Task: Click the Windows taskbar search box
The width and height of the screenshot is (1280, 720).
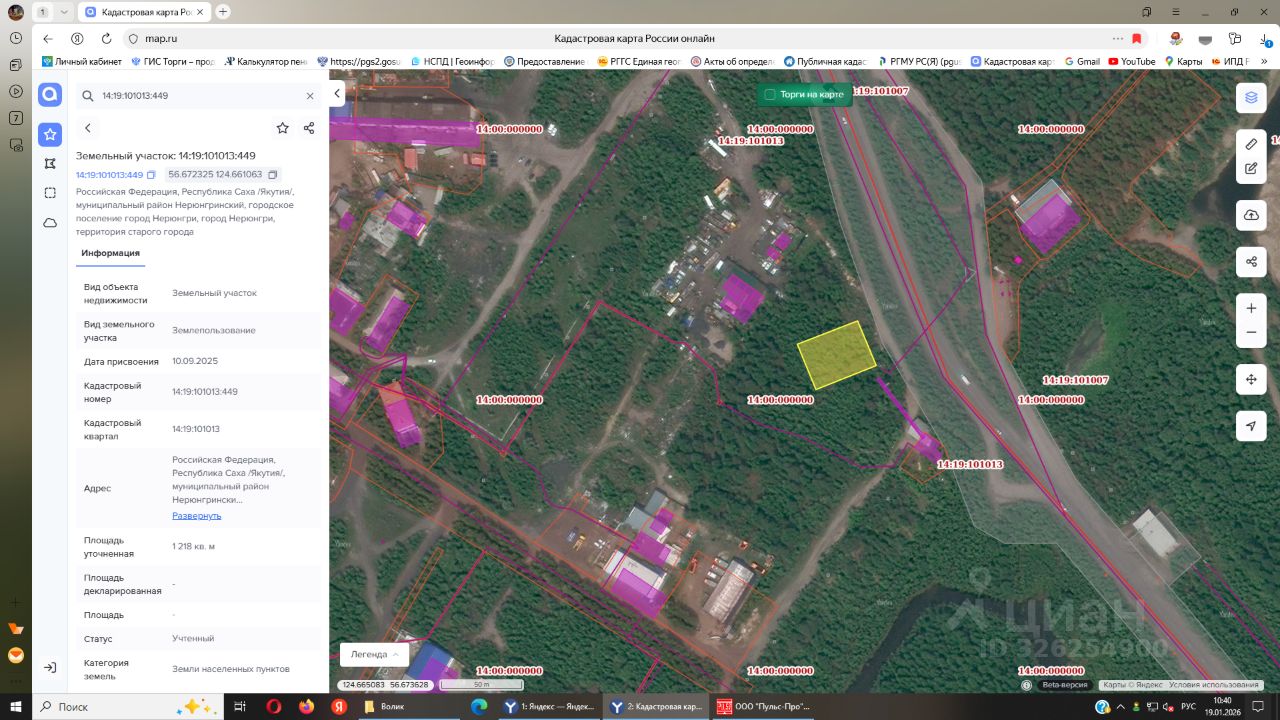Action: 127,706
